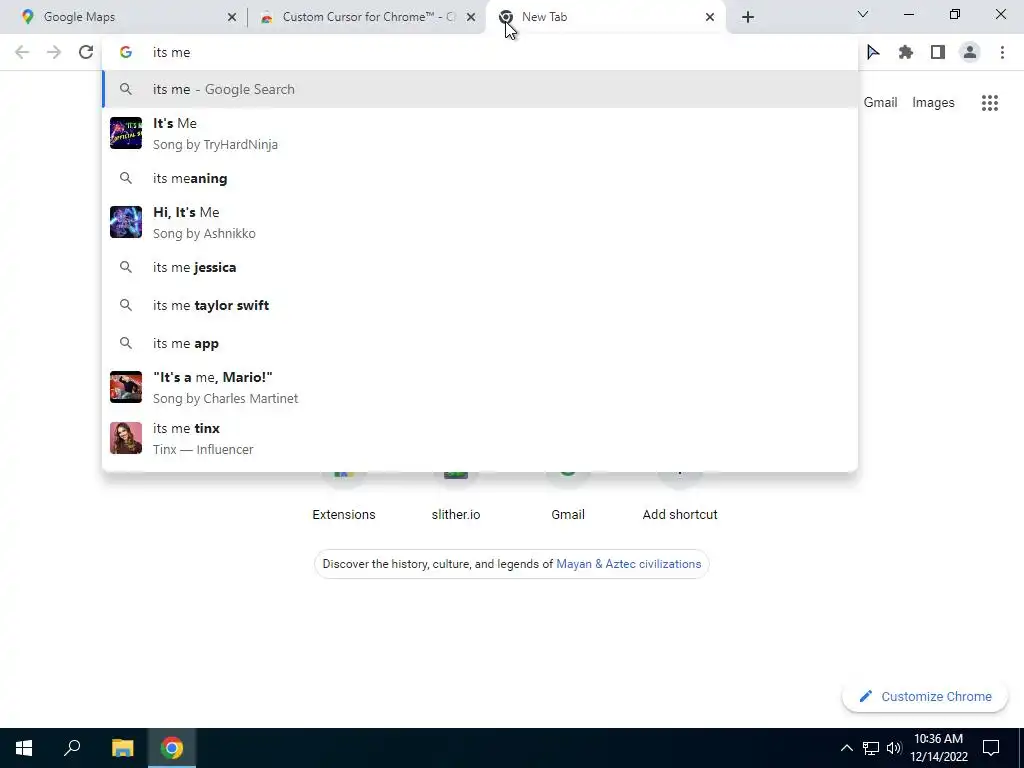Click the Charles Martinet song thumbnail
This screenshot has height=768, width=1024.
pyautogui.click(x=126, y=387)
